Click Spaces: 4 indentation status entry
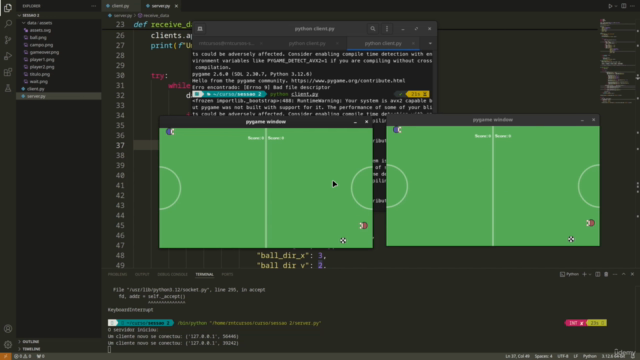The width and height of the screenshot is (640, 360). (x=543, y=356)
